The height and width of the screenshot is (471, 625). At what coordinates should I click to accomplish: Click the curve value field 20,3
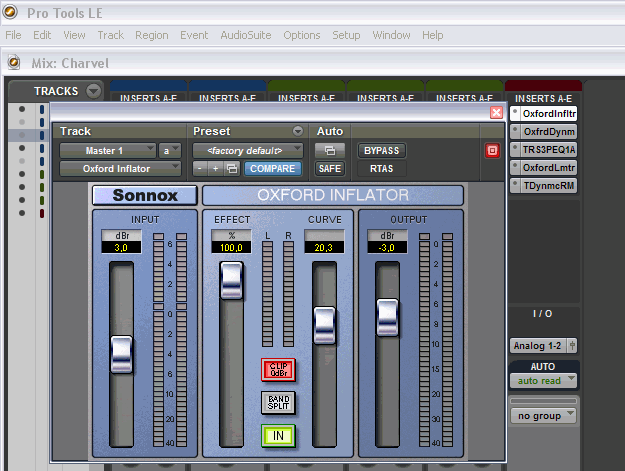pos(324,247)
